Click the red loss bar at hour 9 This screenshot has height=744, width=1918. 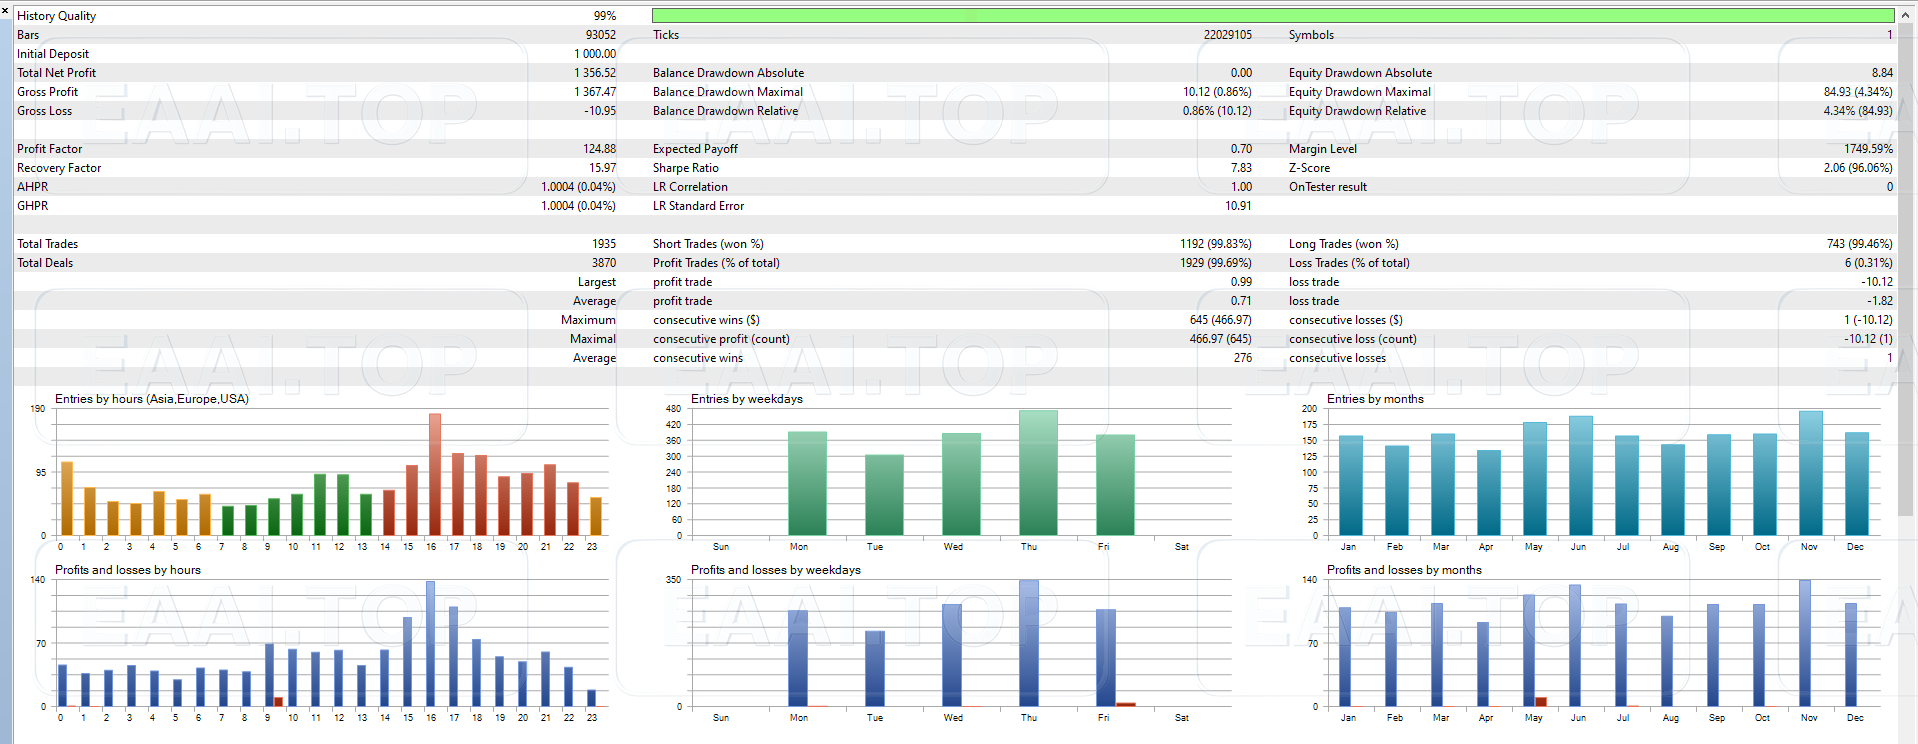278,702
